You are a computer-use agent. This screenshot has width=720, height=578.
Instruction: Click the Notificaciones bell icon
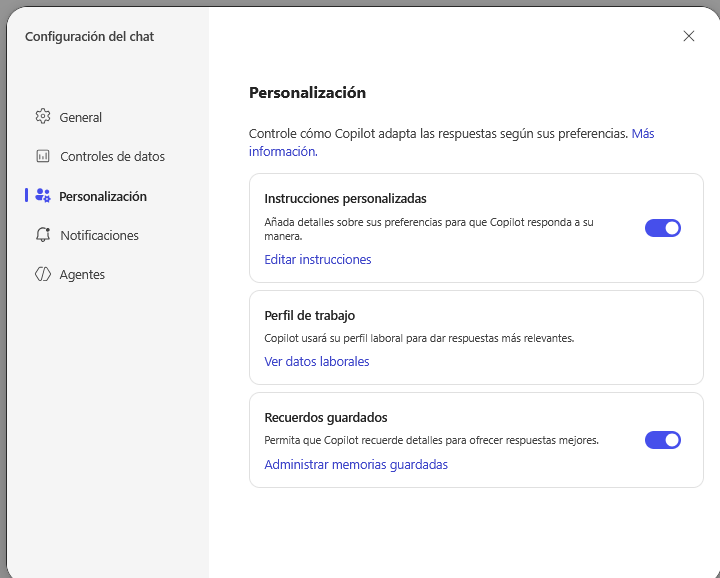pos(43,235)
